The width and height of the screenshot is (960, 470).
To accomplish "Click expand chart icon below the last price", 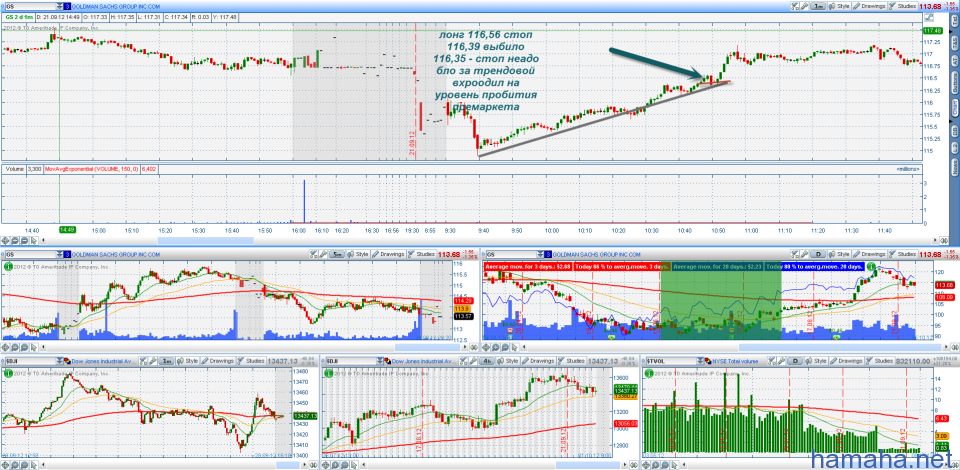I will (928, 17).
